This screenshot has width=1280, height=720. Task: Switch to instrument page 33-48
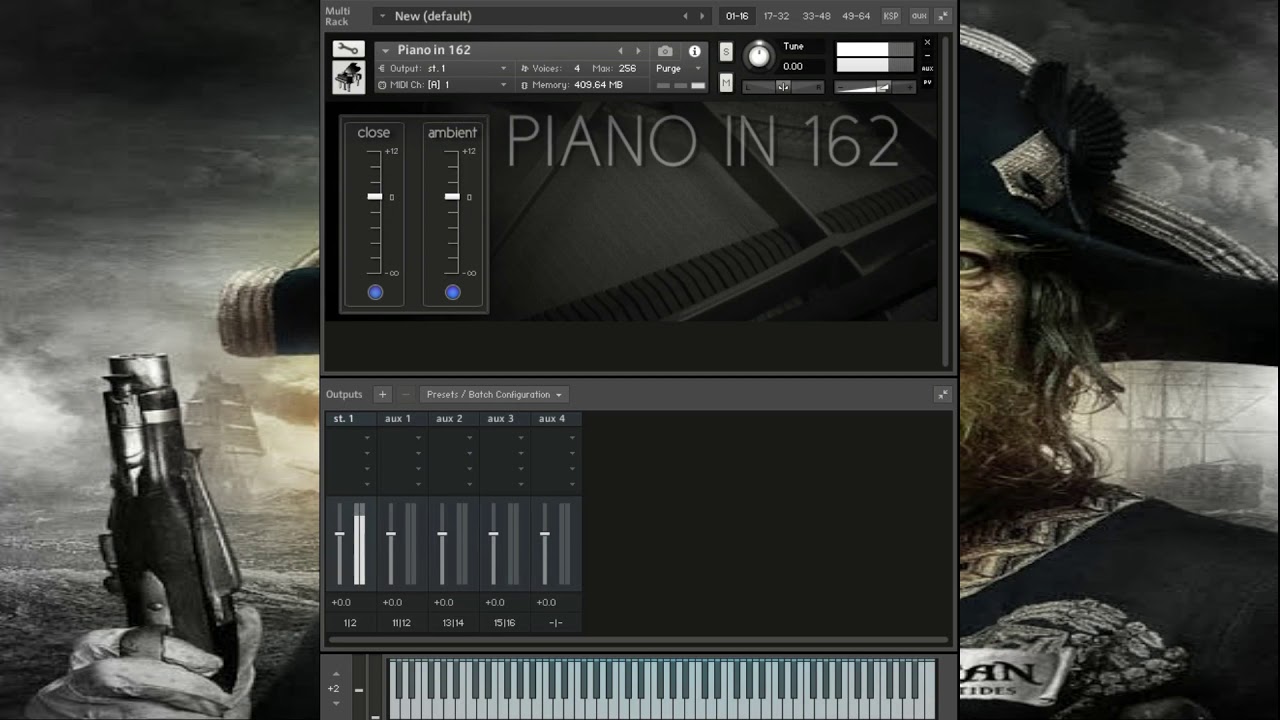click(x=816, y=16)
